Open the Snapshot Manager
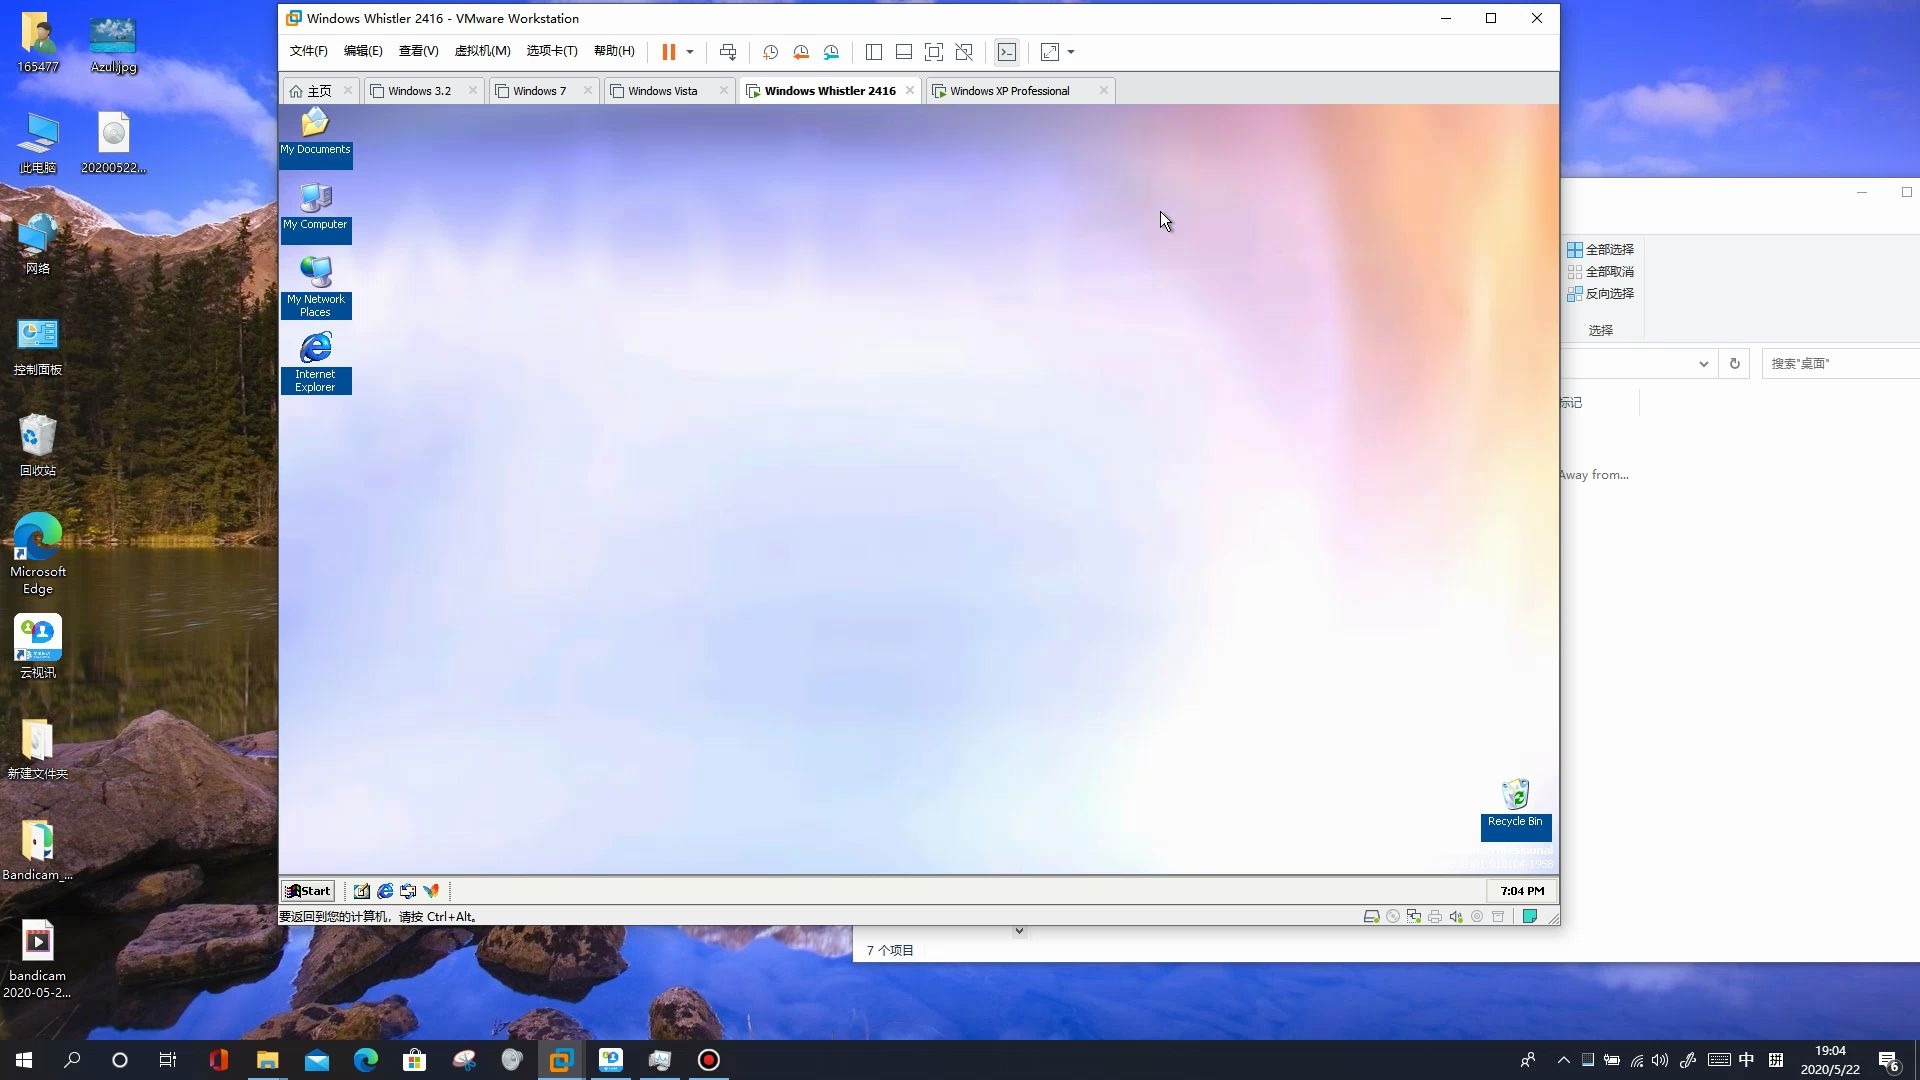Viewport: 1920px width, 1080px height. (832, 52)
